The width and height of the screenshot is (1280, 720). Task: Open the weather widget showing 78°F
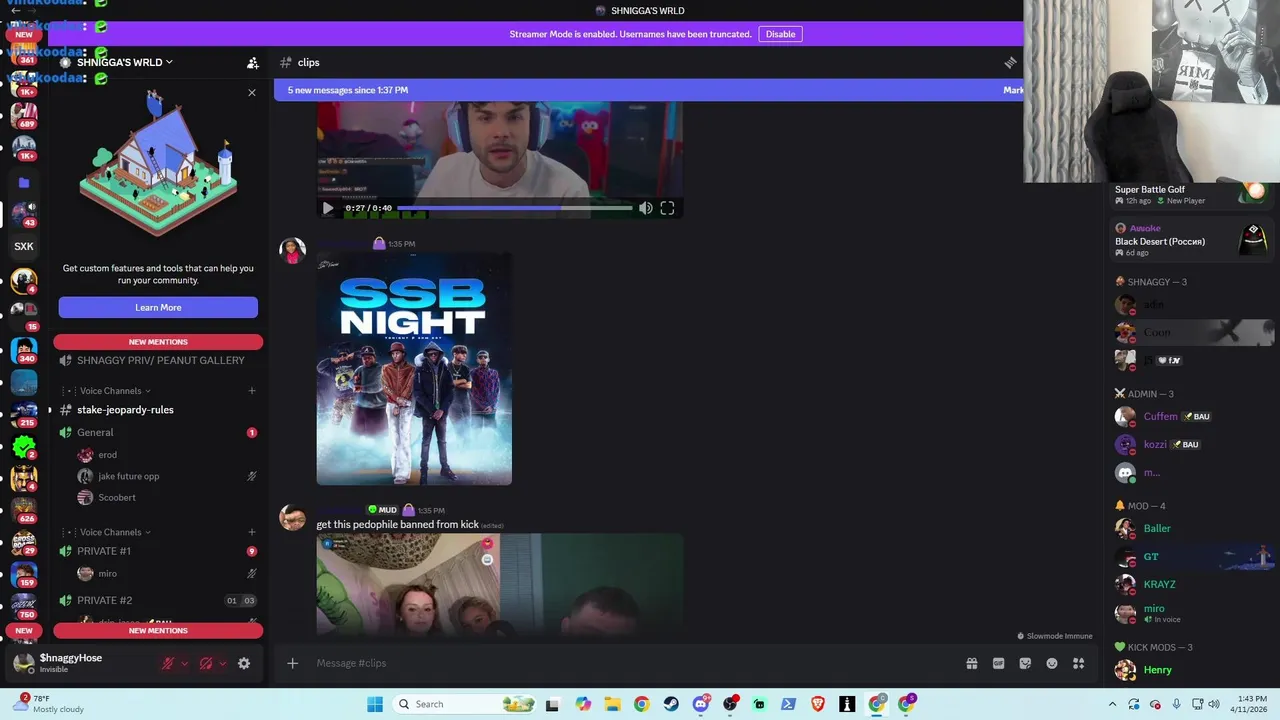point(50,703)
